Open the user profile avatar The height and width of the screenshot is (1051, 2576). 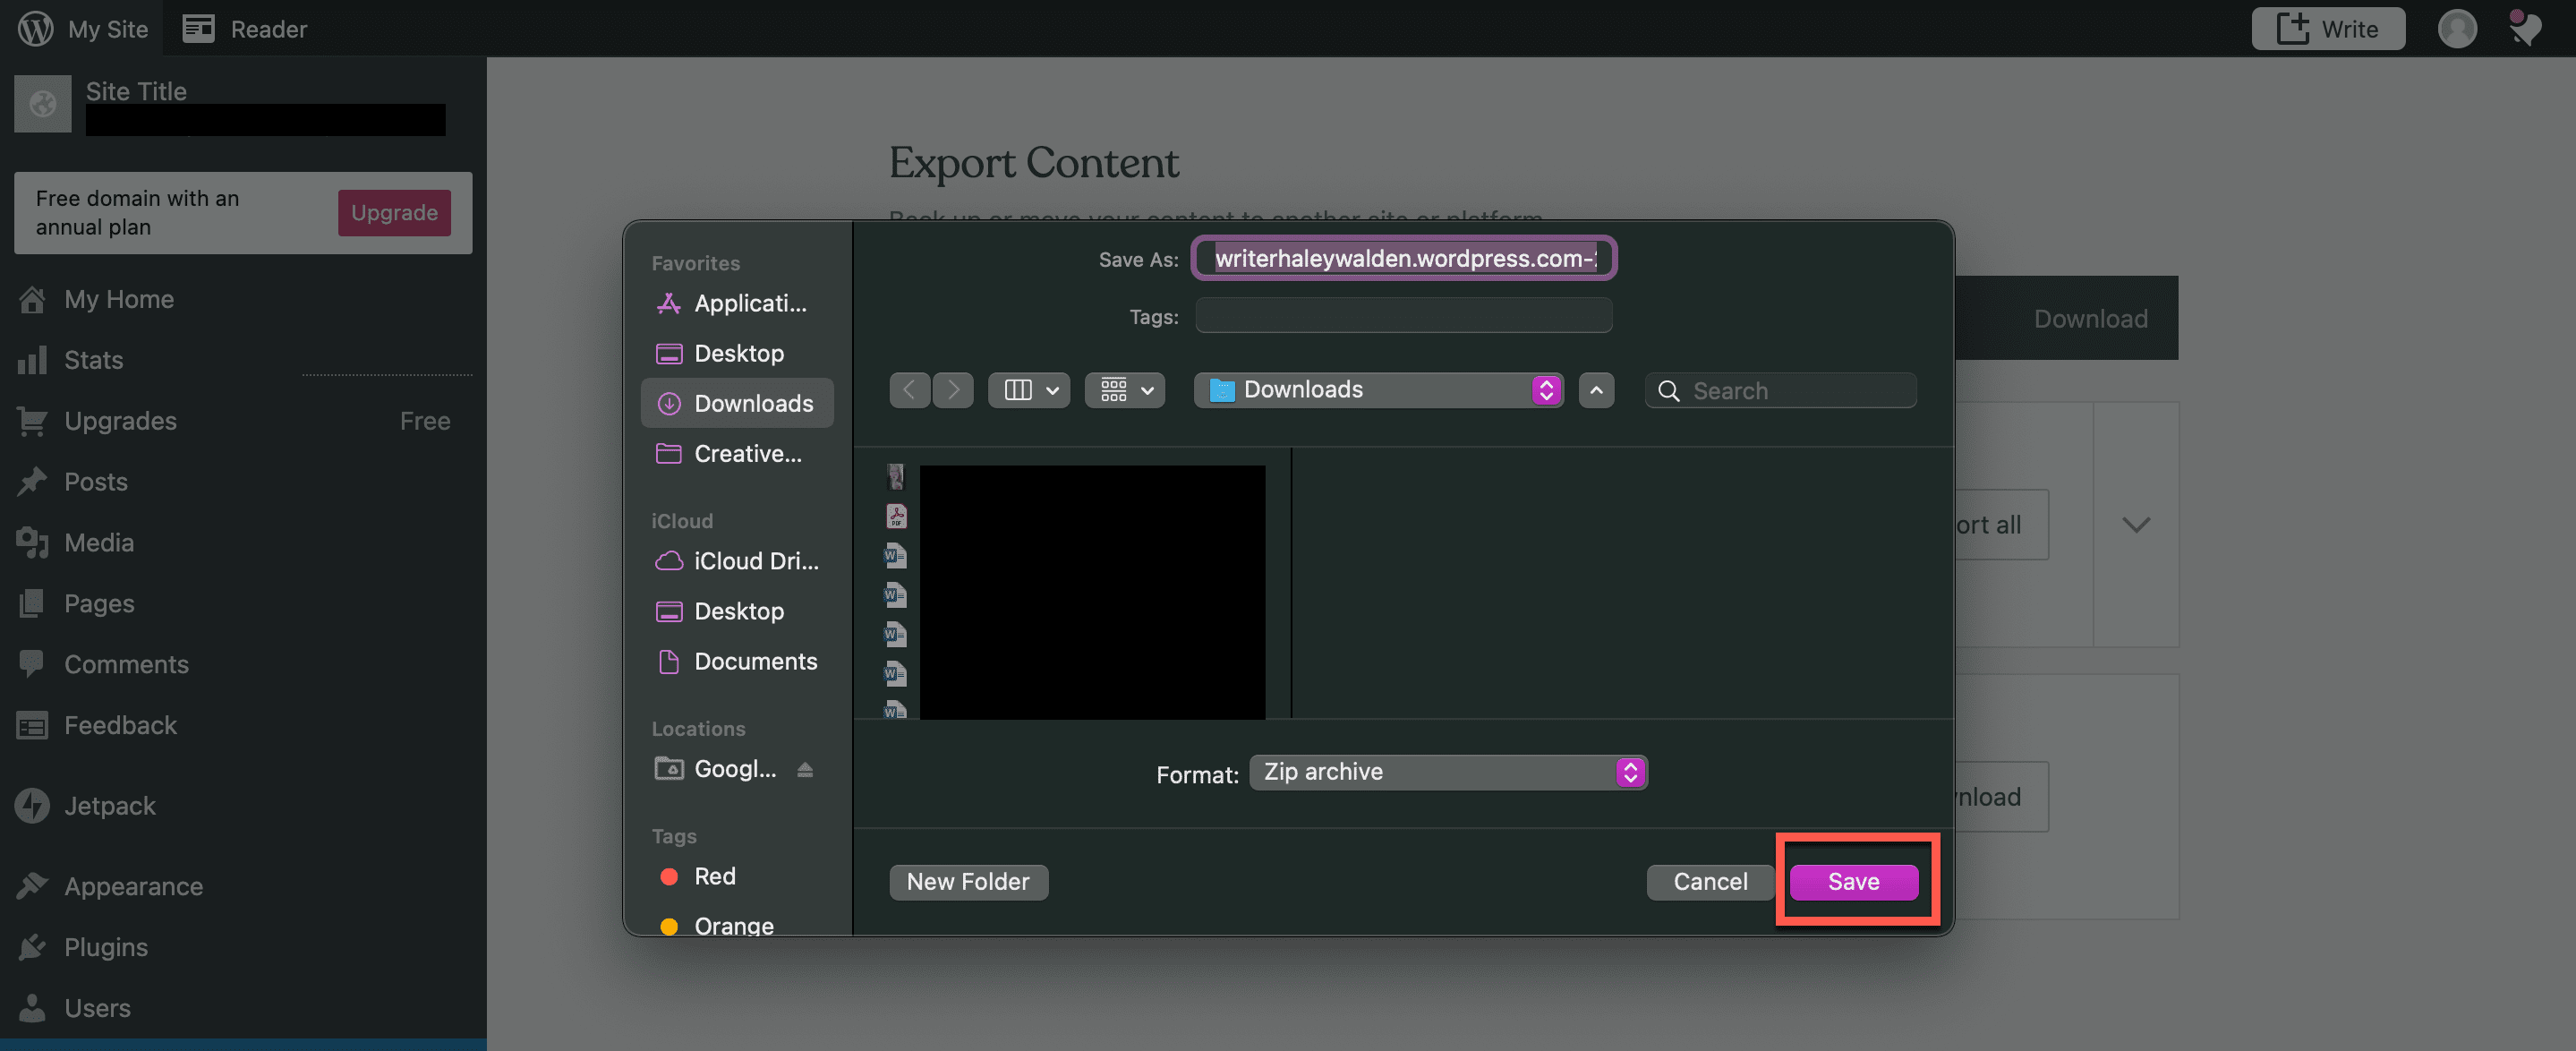(2456, 28)
